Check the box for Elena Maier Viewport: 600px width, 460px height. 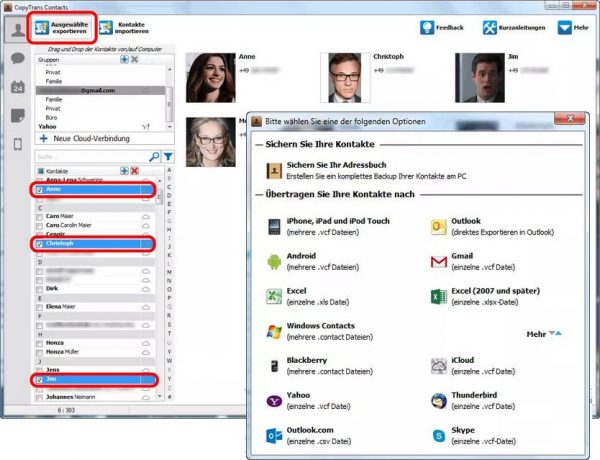click(x=39, y=307)
